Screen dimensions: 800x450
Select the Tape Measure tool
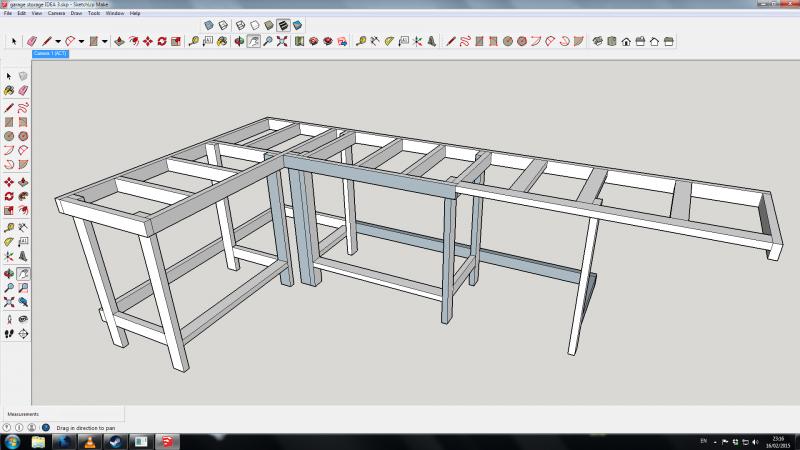tap(193, 41)
